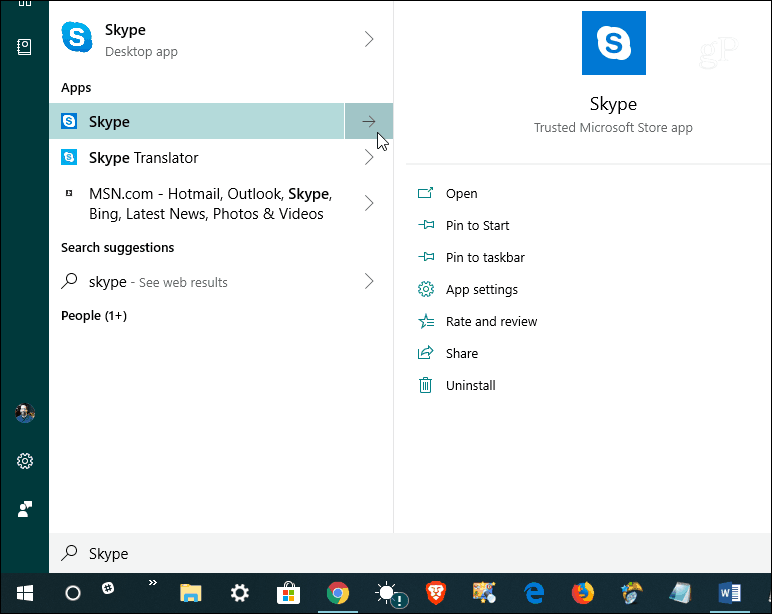Click the Cortana circle icon
772x614 pixels.
pos(73,593)
